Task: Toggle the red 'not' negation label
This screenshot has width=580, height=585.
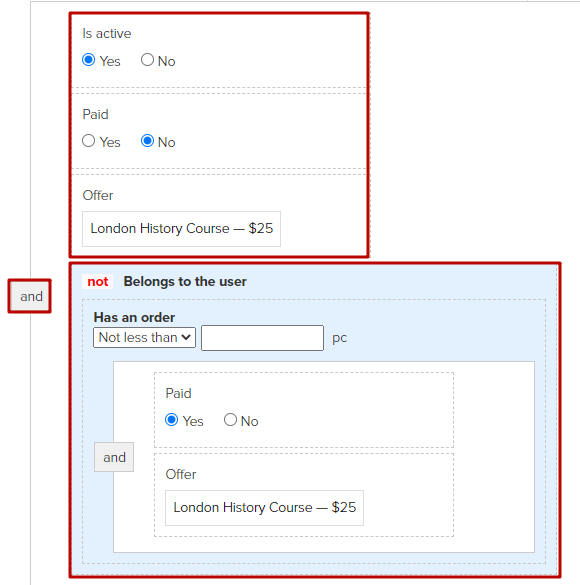Action: [x=98, y=282]
